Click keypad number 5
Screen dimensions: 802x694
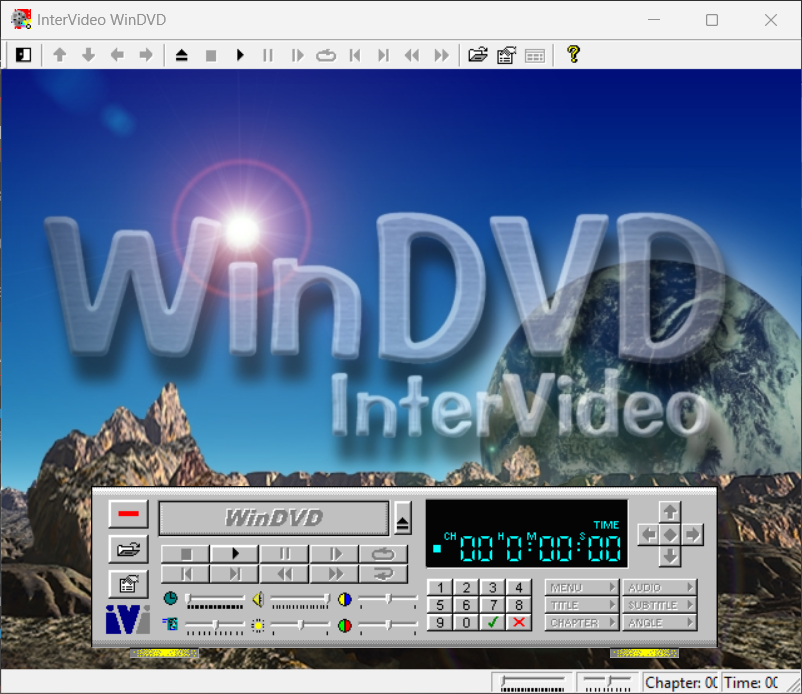(440, 605)
